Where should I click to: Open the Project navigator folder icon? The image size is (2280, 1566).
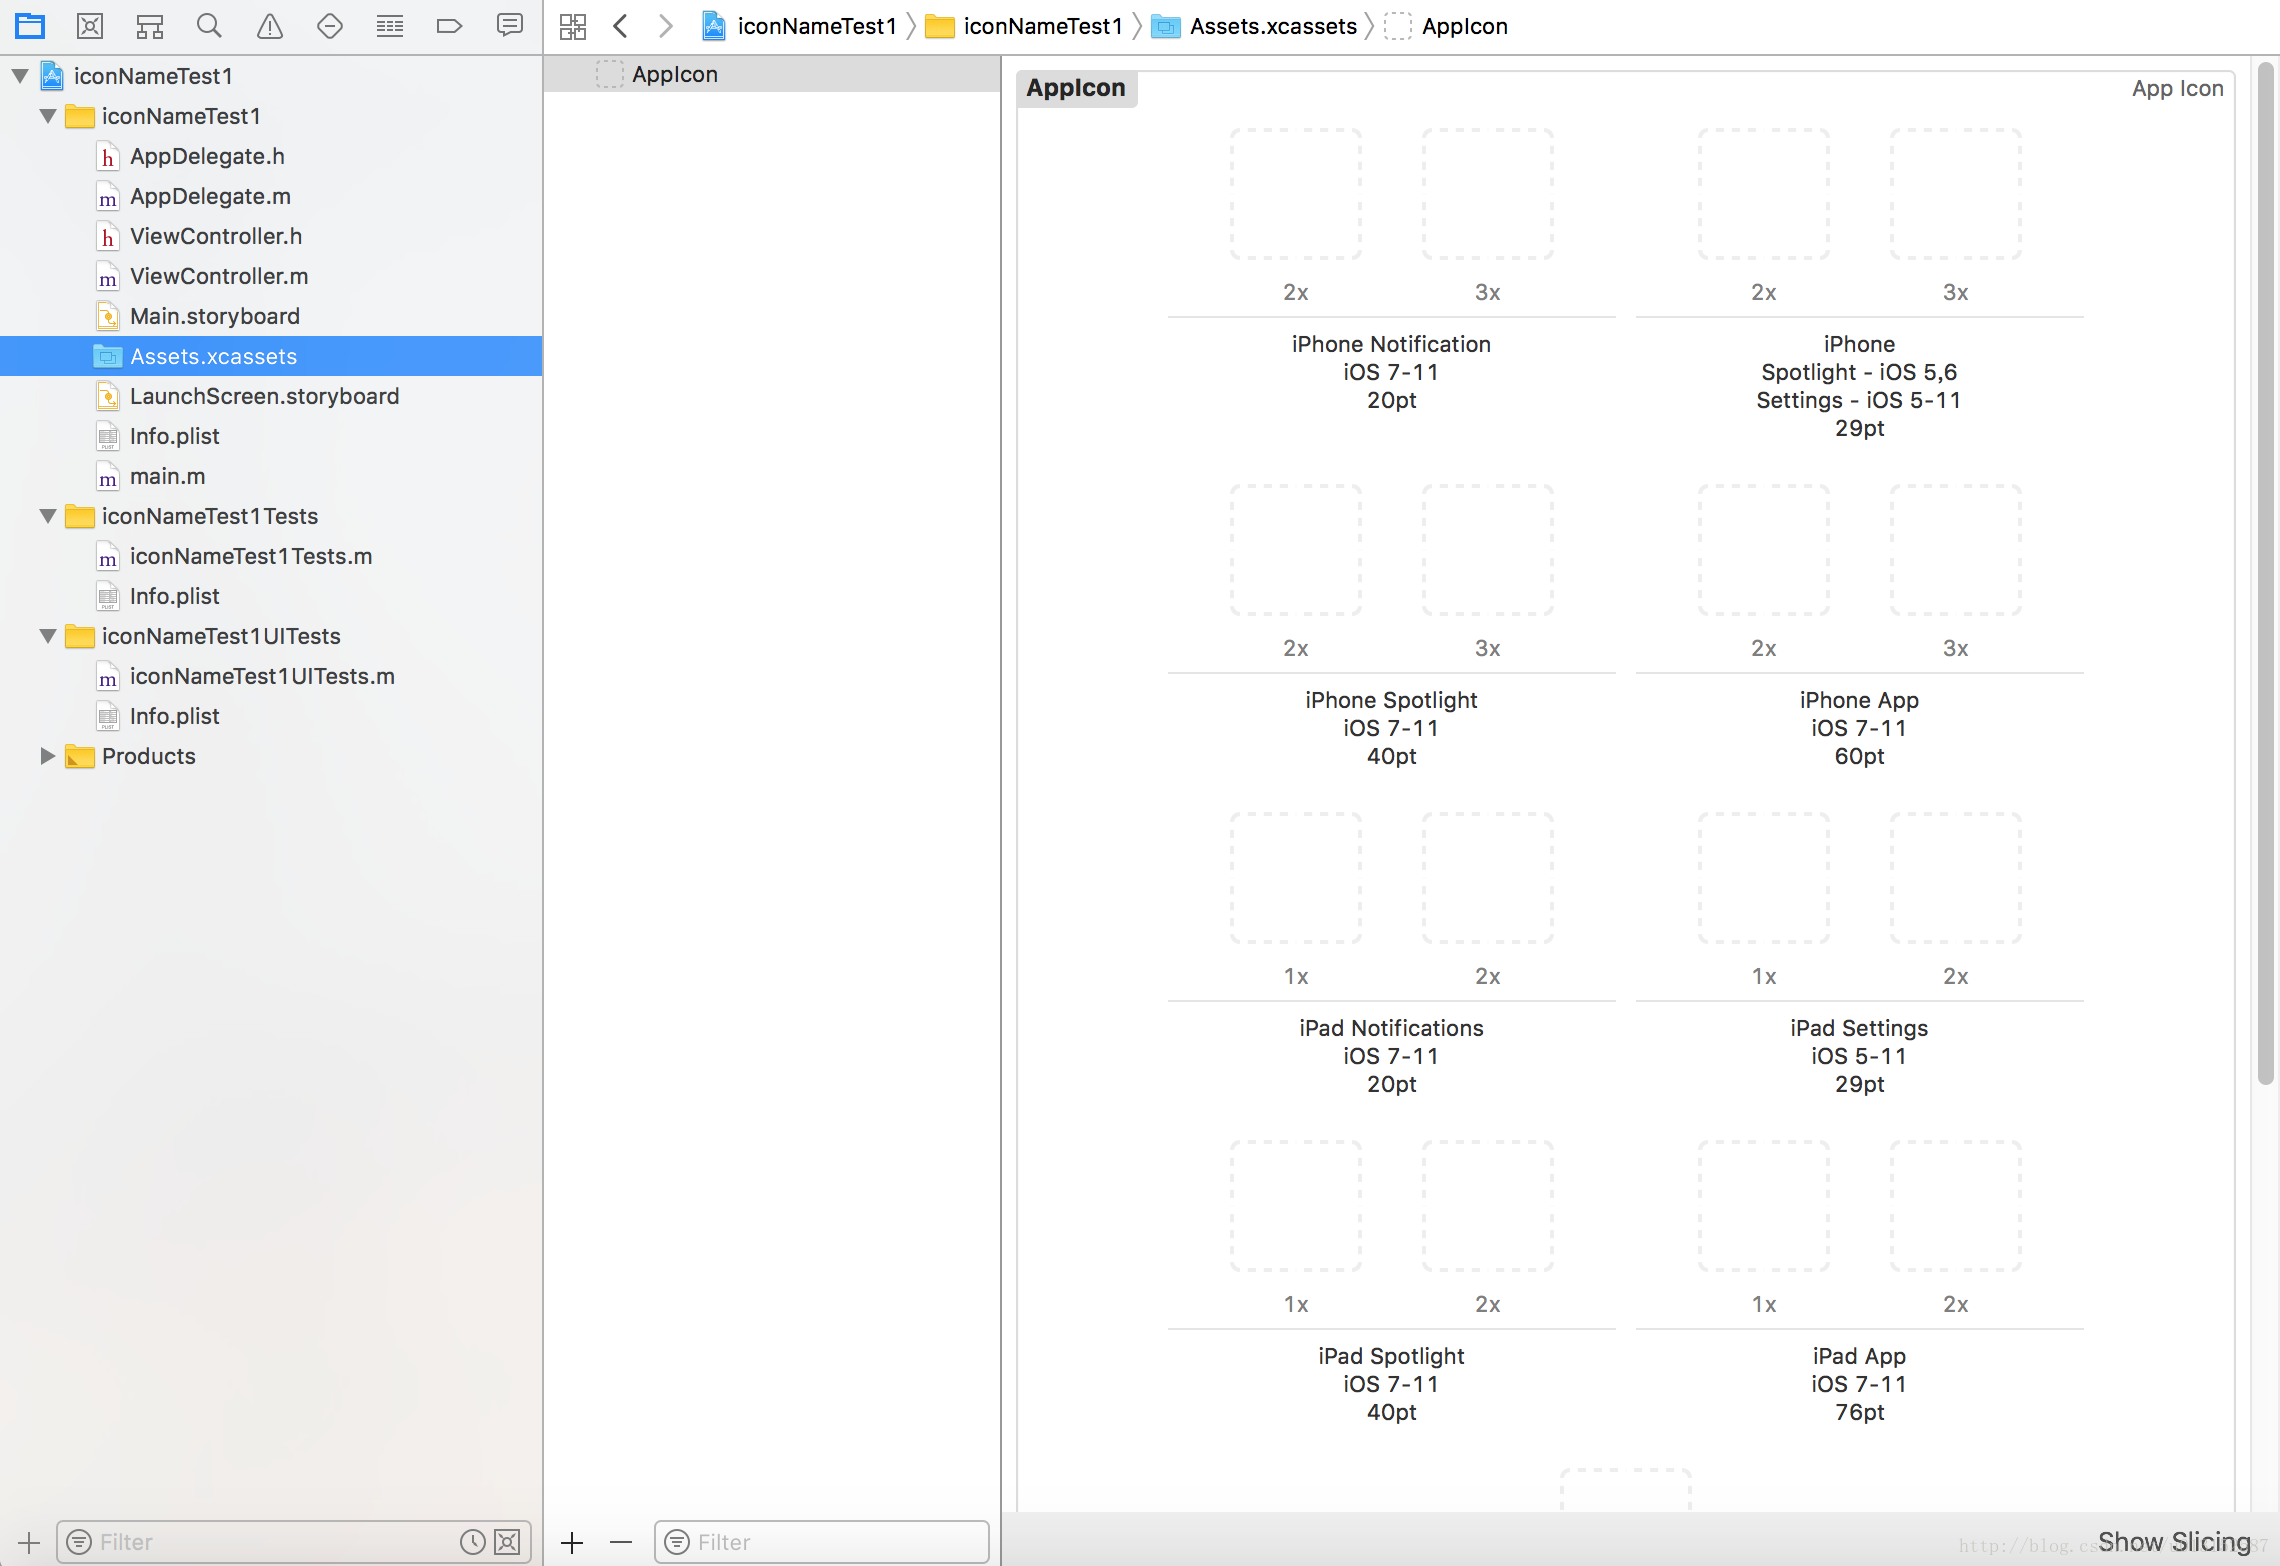pyautogui.click(x=30, y=26)
